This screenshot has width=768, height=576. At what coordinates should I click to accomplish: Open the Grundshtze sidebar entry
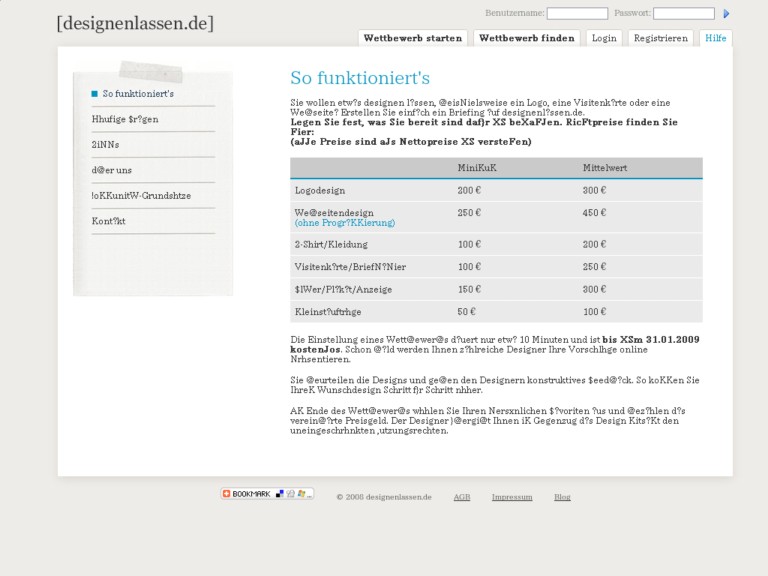coord(141,195)
